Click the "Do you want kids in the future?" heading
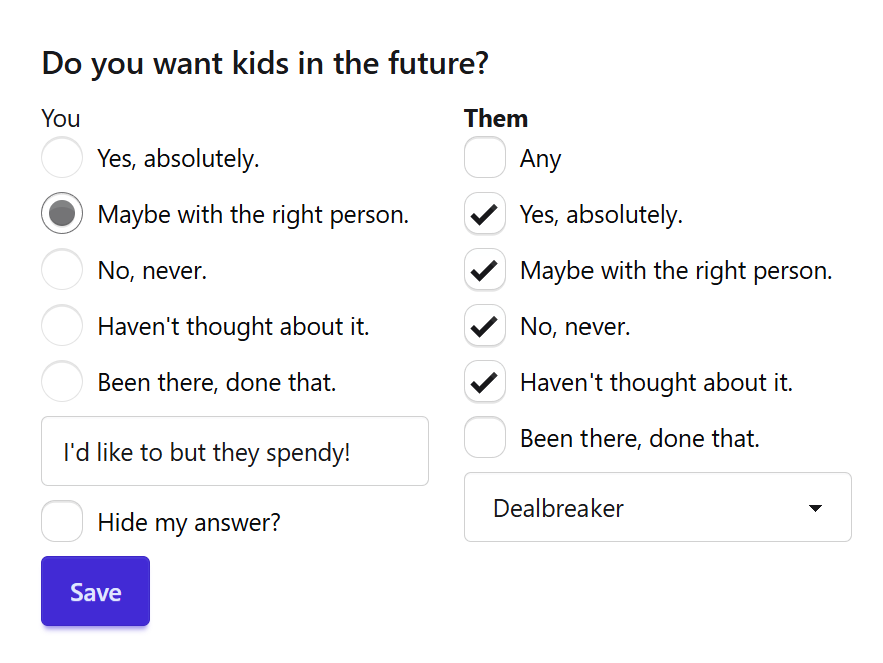The width and height of the screenshot is (883, 663). click(265, 63)
